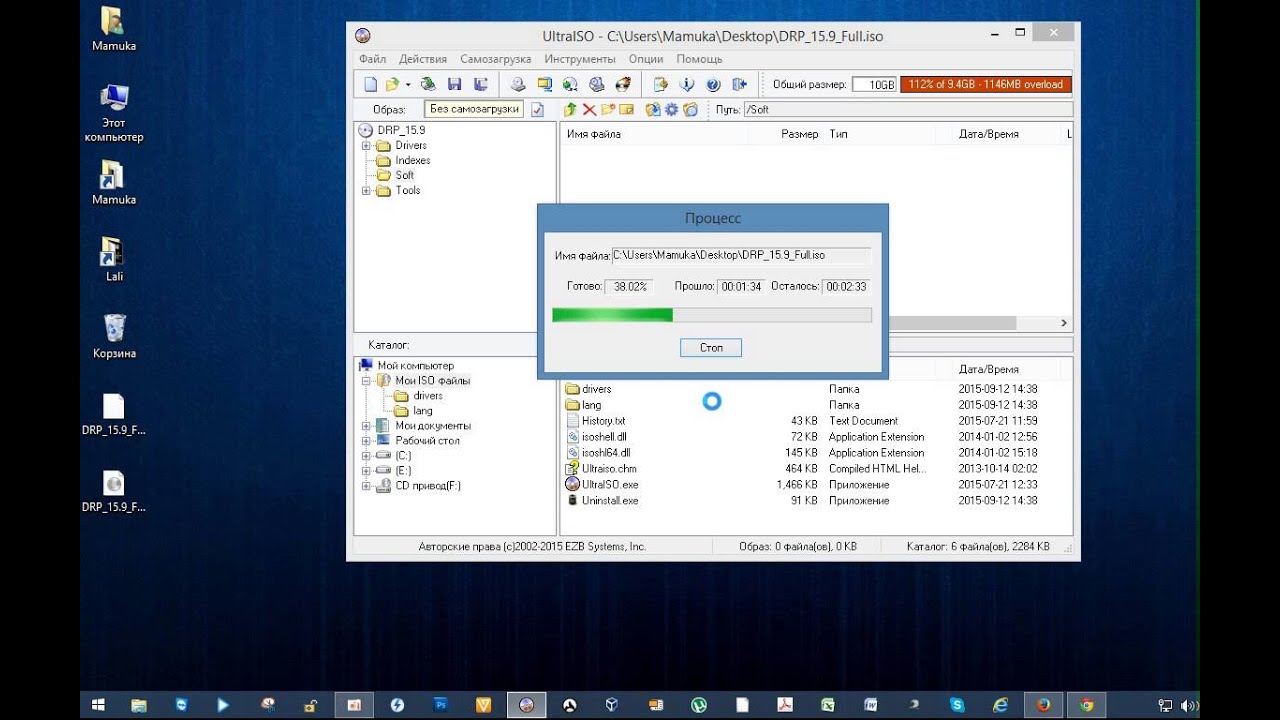The image size is (1280, 720).
Task: Click the Windows Start button
Action: point(98,705)
